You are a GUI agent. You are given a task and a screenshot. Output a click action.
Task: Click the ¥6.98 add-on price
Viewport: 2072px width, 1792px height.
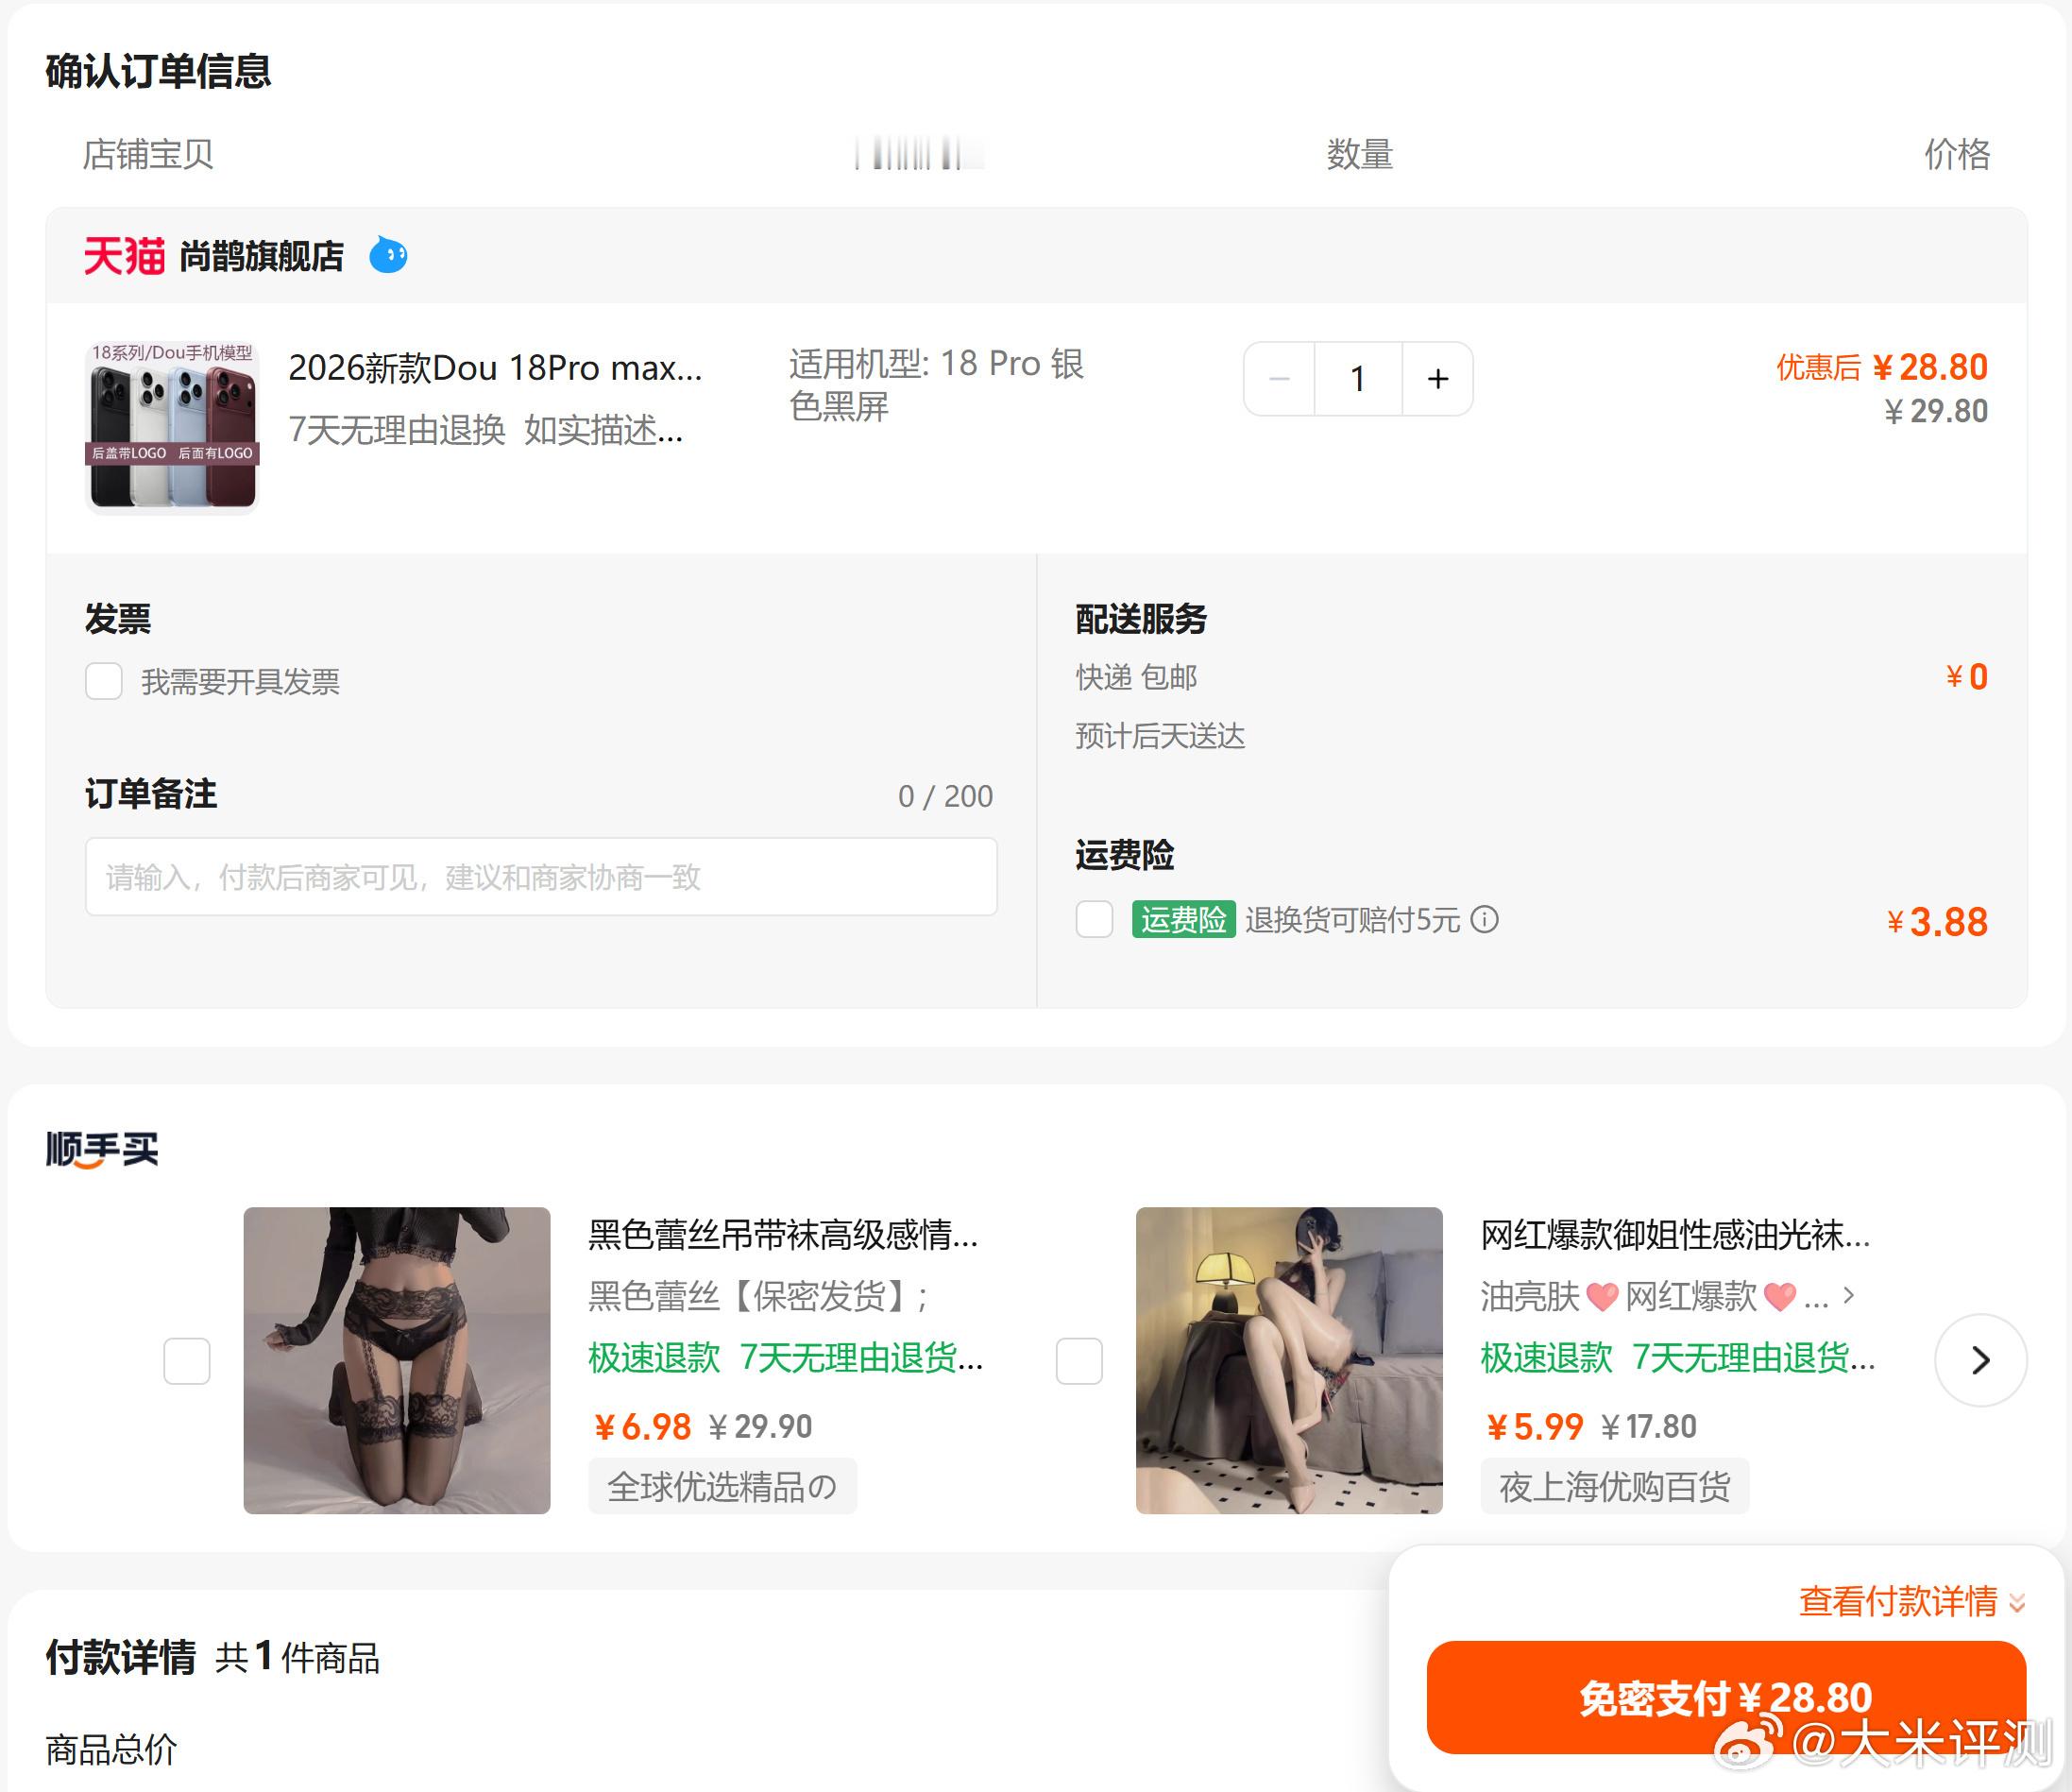642,1426
